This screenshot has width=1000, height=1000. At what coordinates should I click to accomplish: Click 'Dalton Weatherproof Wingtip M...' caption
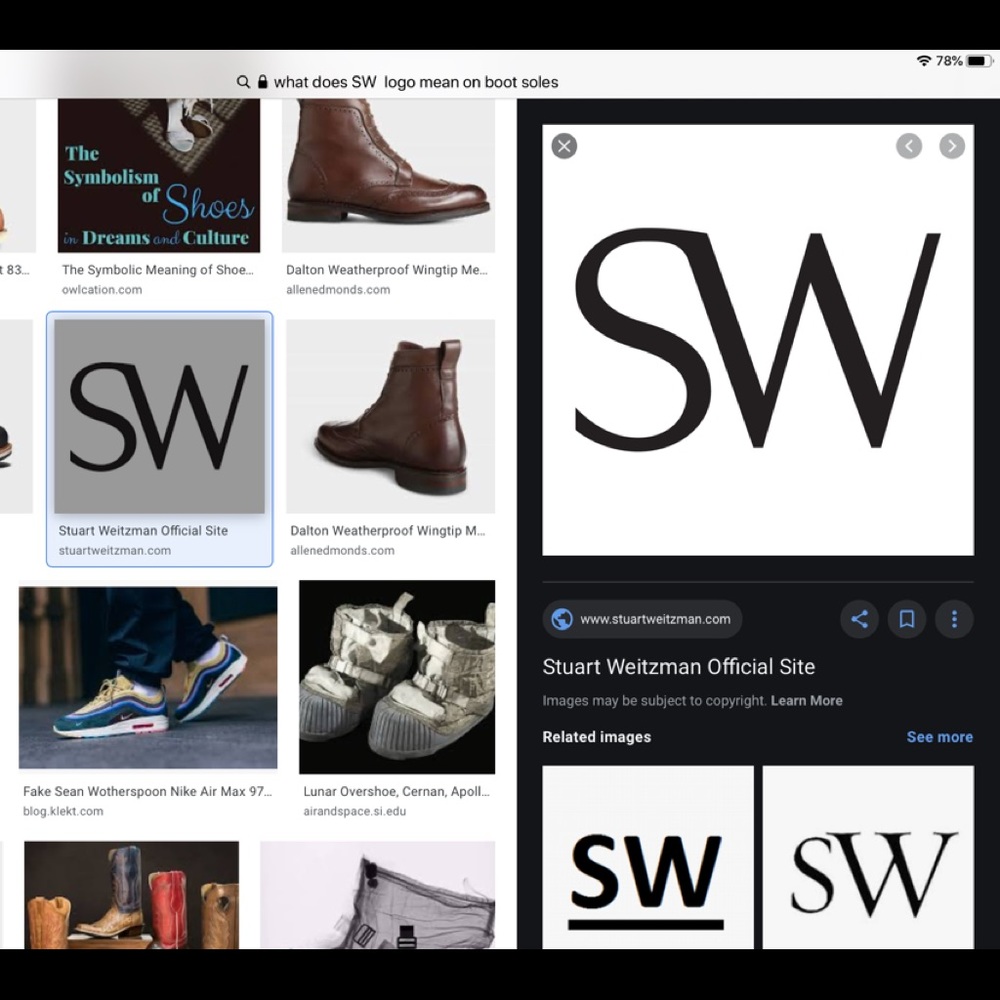(388, 531)
